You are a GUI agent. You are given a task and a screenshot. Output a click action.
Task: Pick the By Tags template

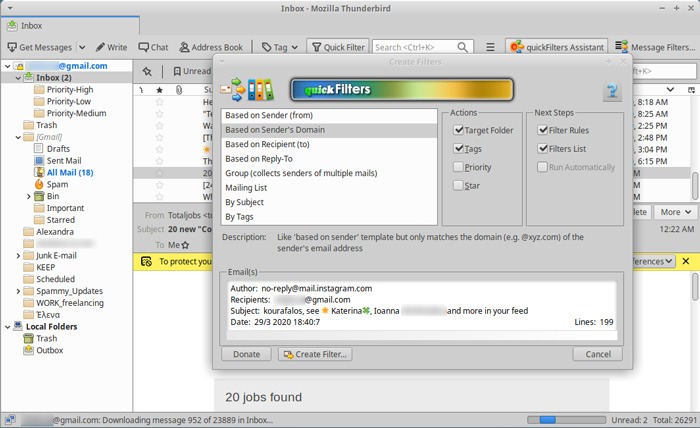(329, 216)
